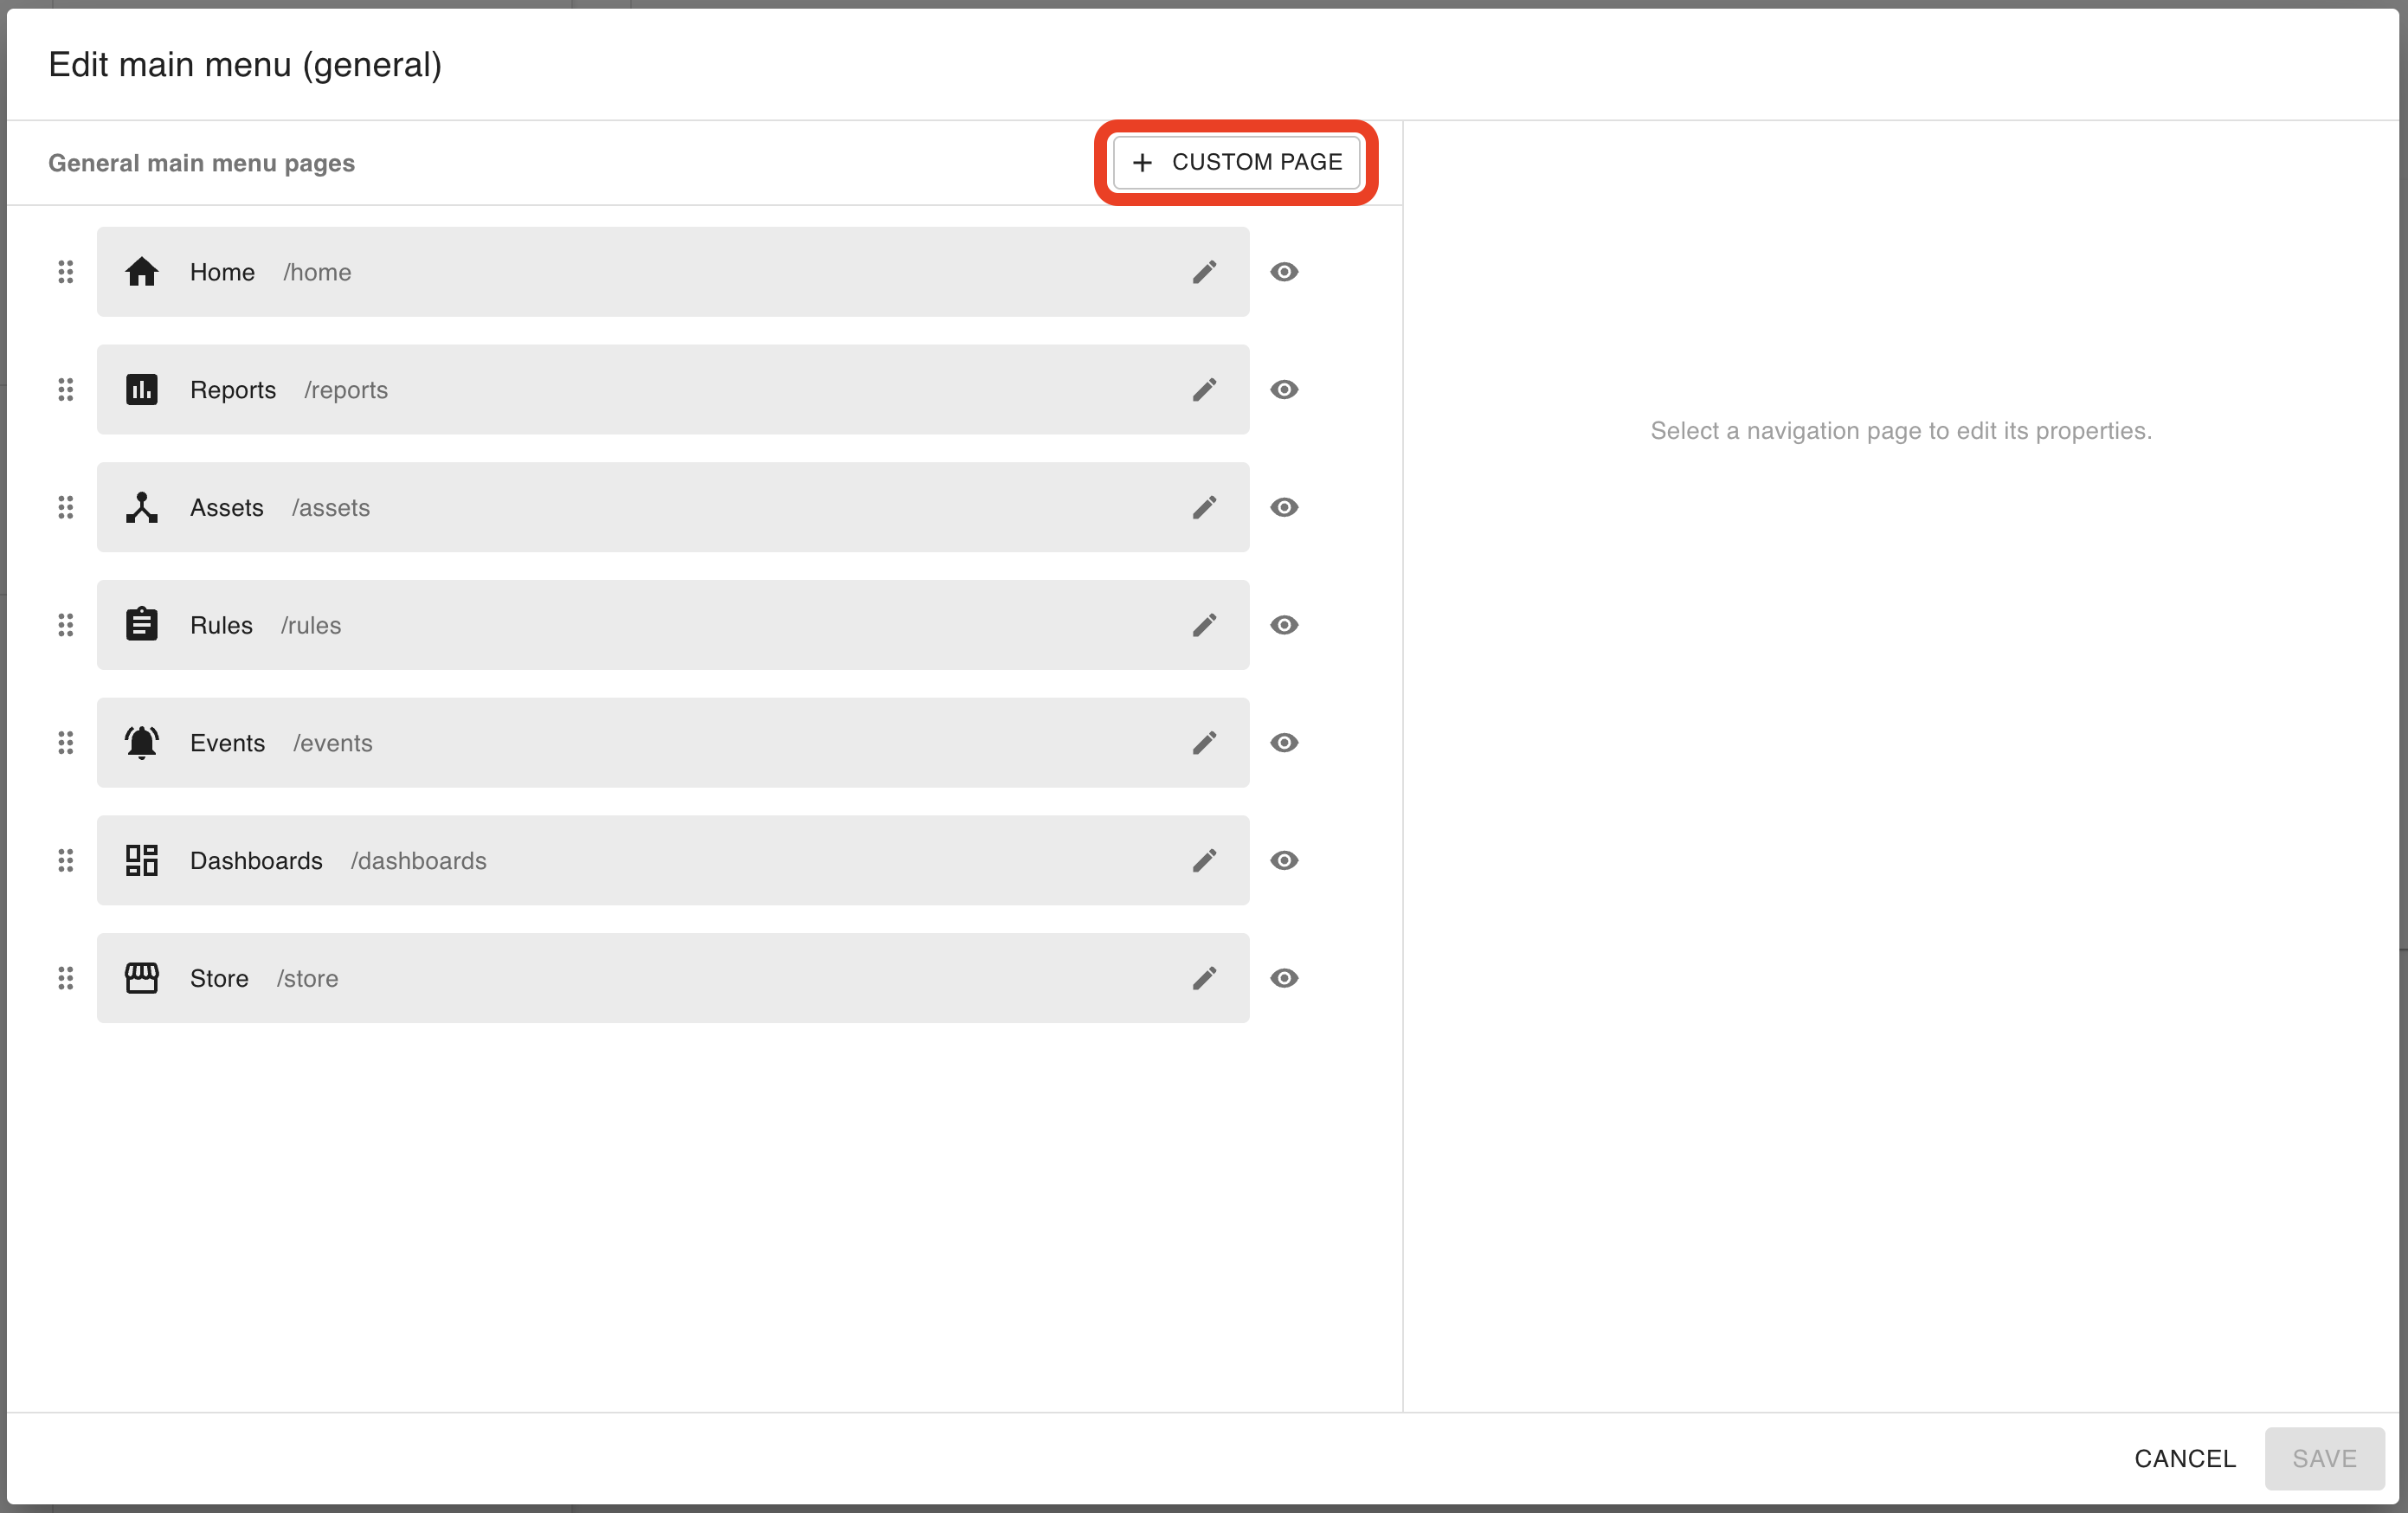Add a new Custom Page
2408x1513 pixels.
[x=1237, y=162]
